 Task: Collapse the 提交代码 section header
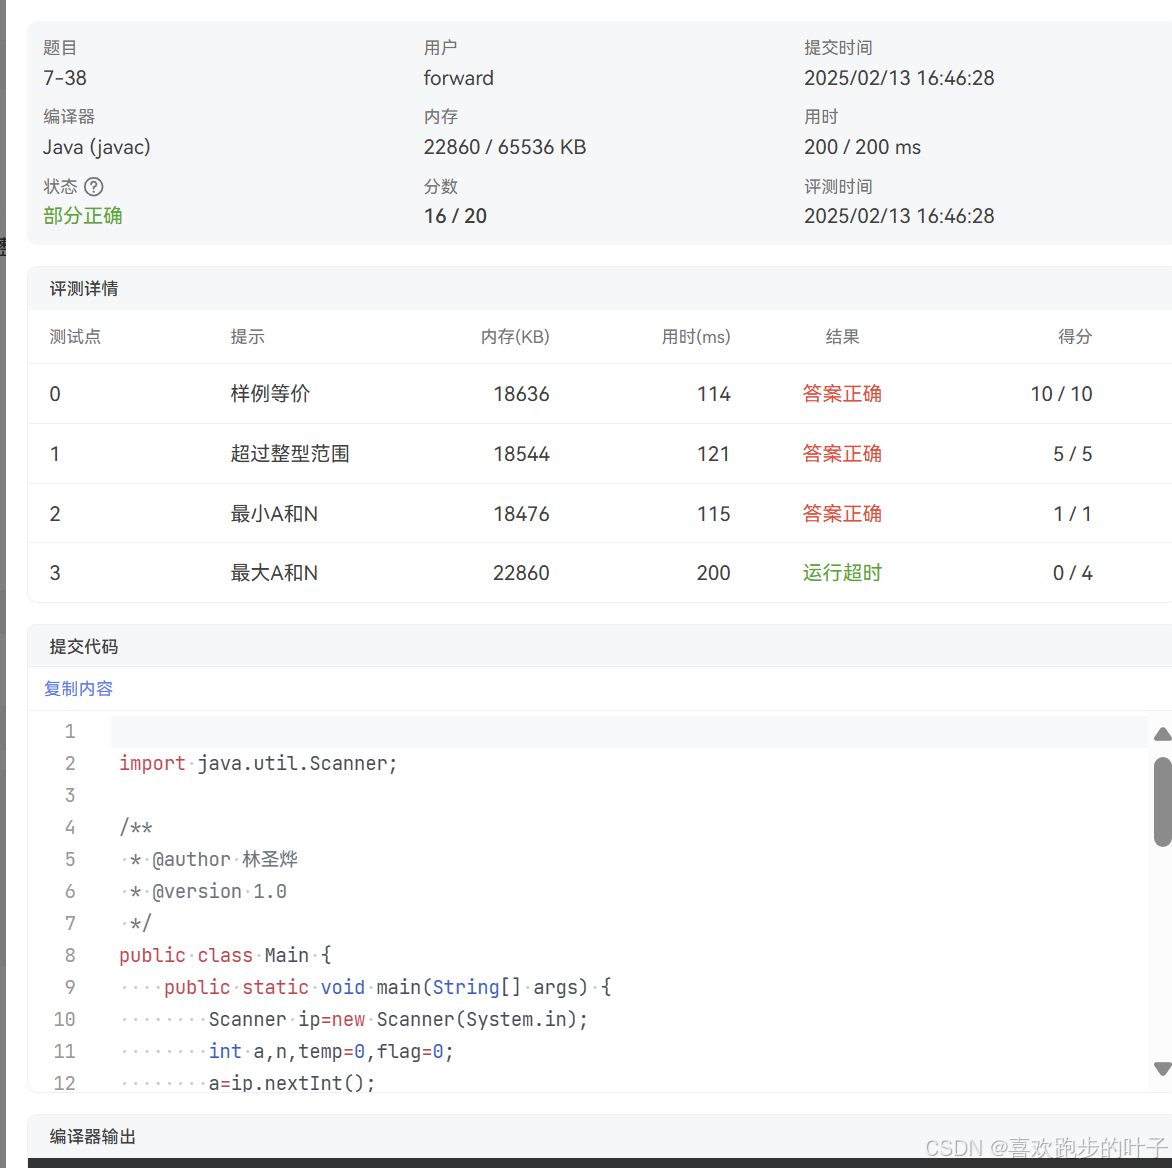[83, 646]
